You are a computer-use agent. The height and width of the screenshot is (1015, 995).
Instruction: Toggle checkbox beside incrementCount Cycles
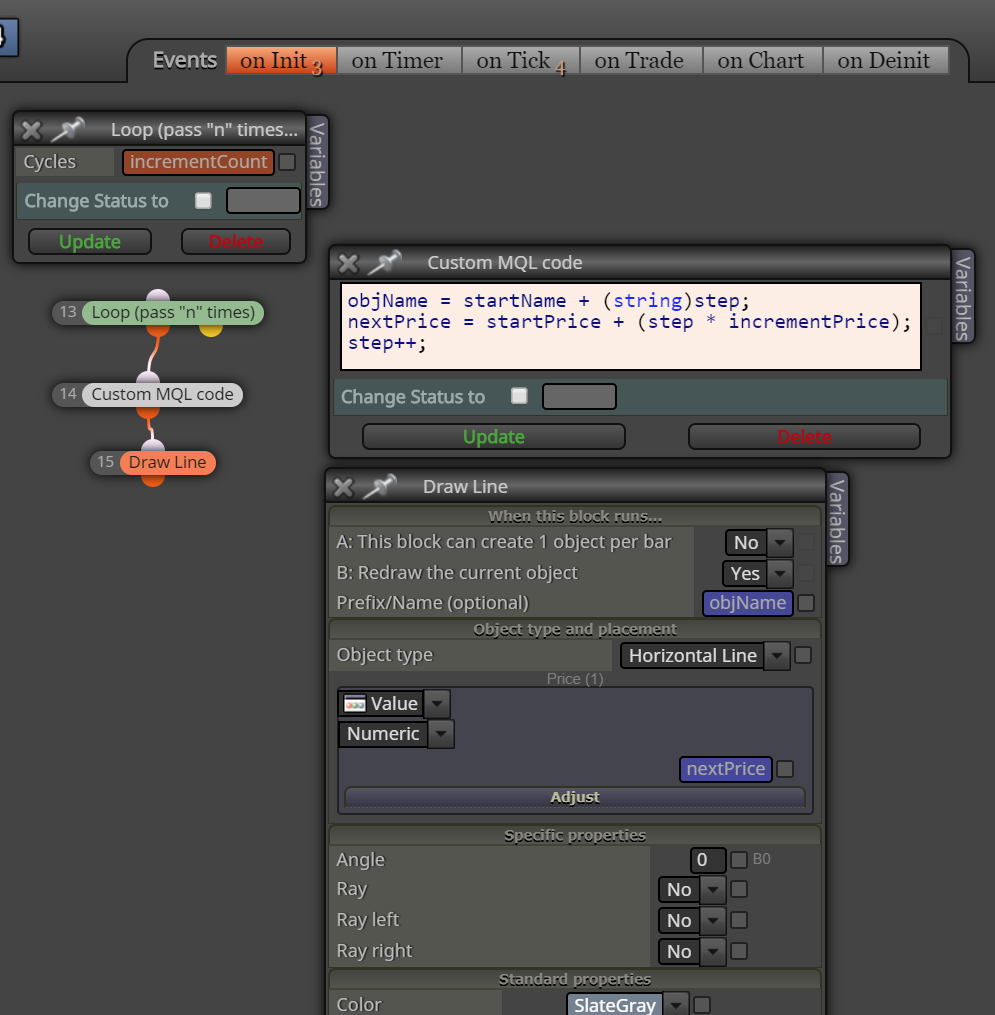click(287, 162)
